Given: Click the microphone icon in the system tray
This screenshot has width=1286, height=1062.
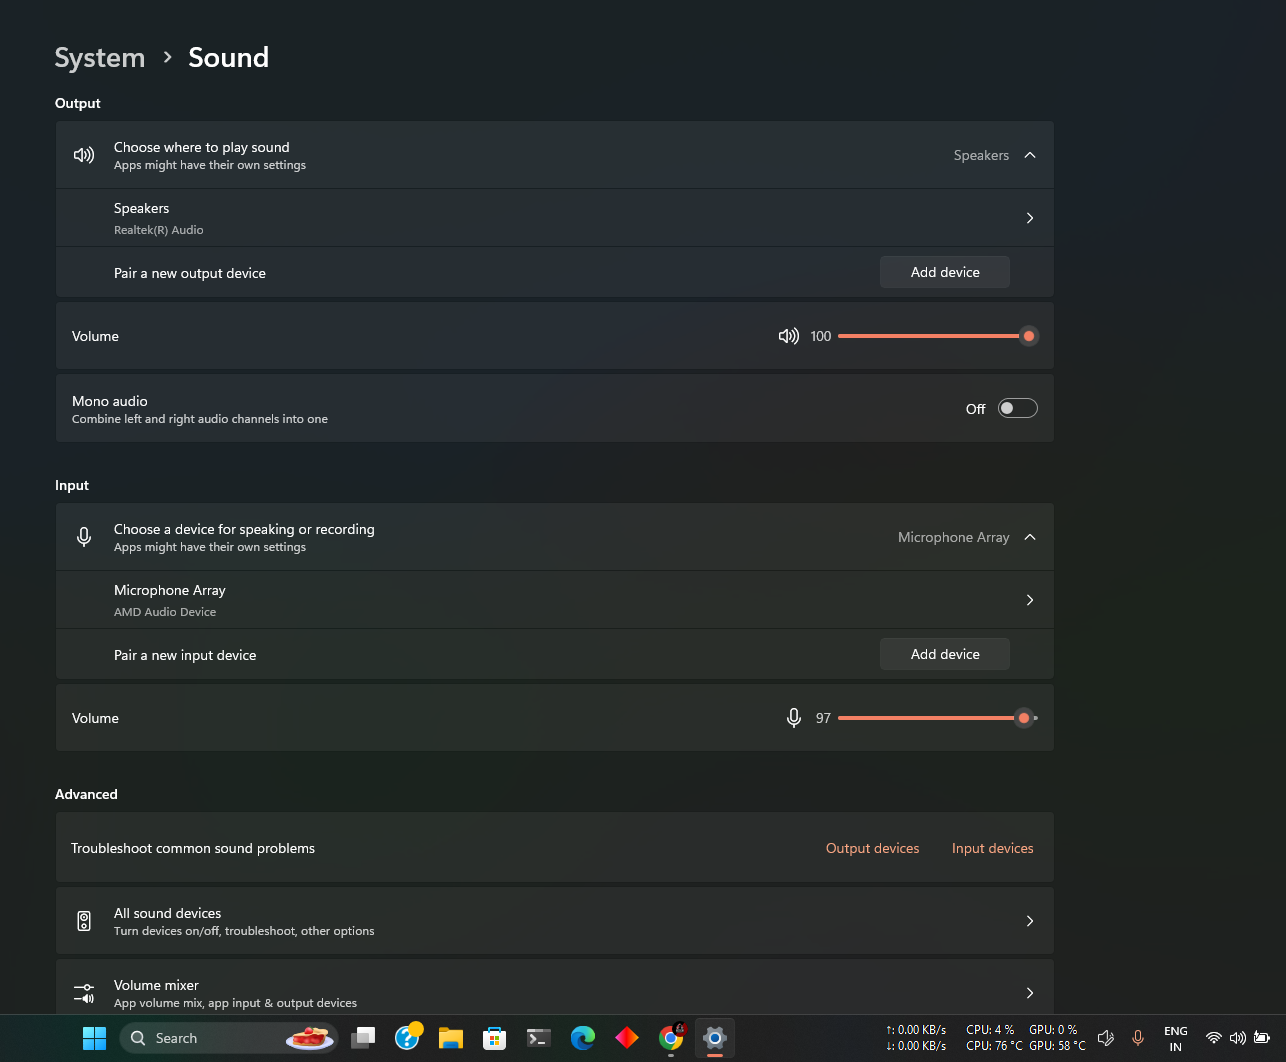Looking at the screenshot, I should [x=1138, y=1038].
